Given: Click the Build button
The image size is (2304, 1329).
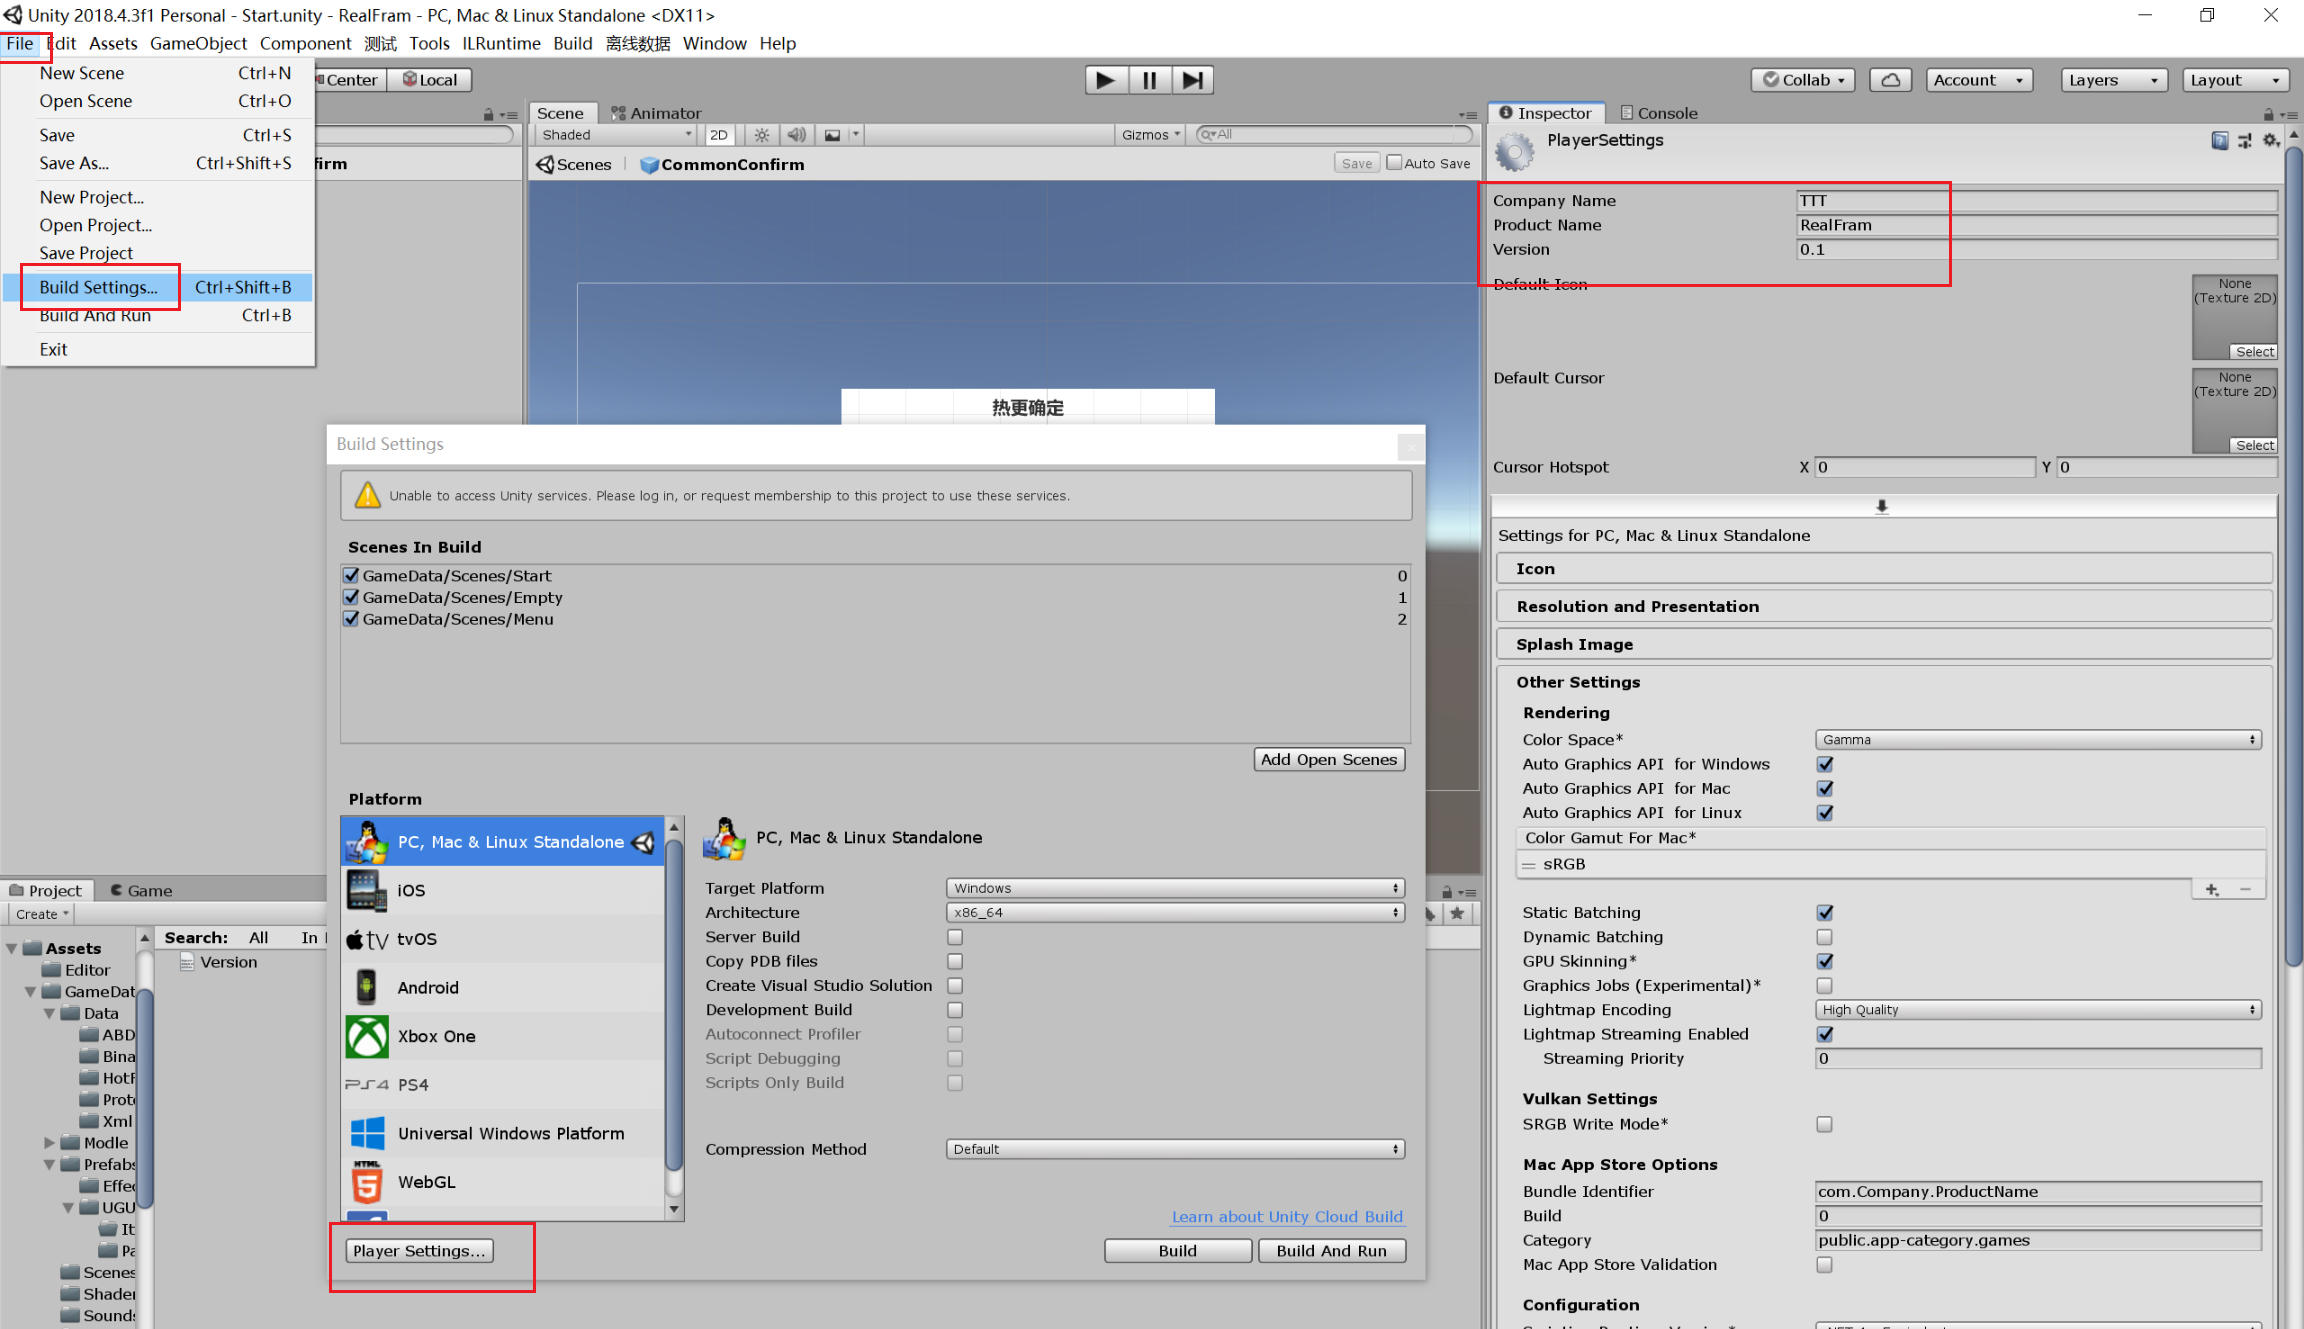Looking at the screenshot, I should pyautogui.click(x=1178, y=1251).
